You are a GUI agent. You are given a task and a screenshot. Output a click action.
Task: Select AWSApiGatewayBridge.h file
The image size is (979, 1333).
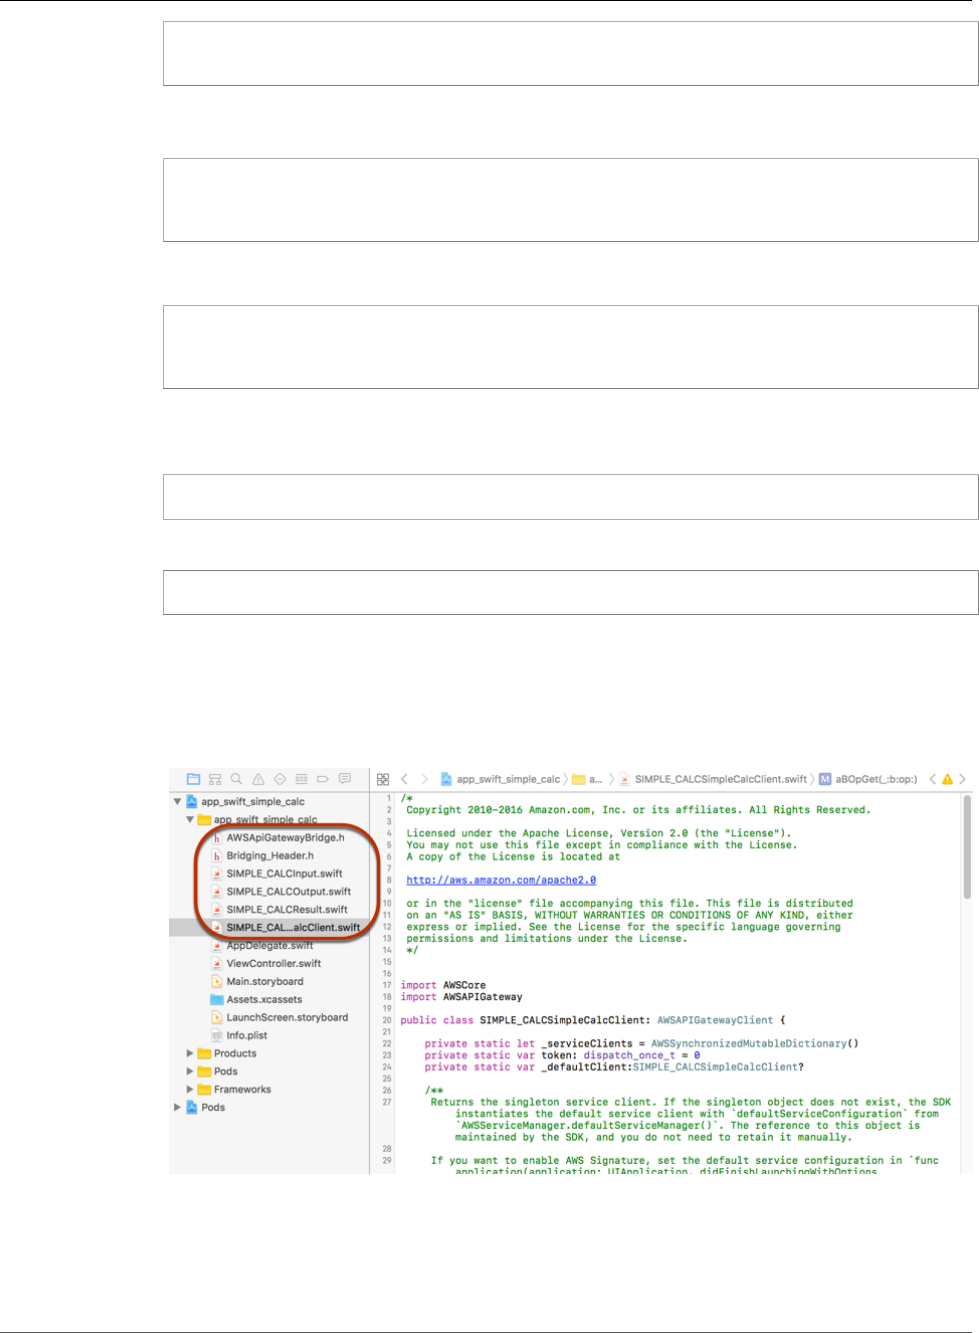tap(277, 838)
